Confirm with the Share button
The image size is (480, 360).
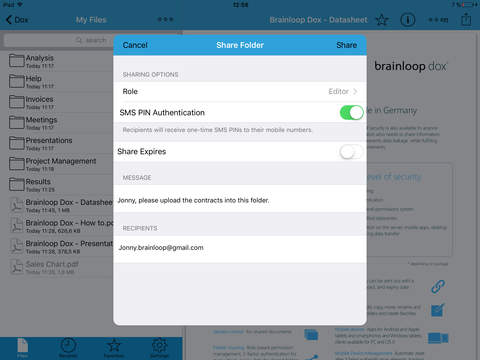347,45
